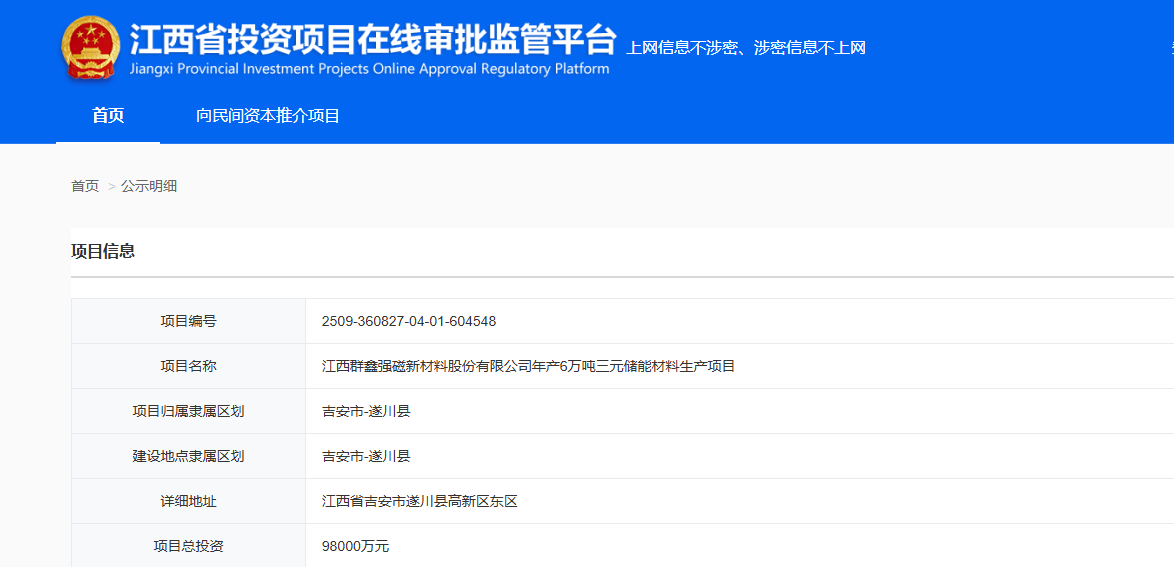Go to 首页 via breadcrumb link

point(85,186)
